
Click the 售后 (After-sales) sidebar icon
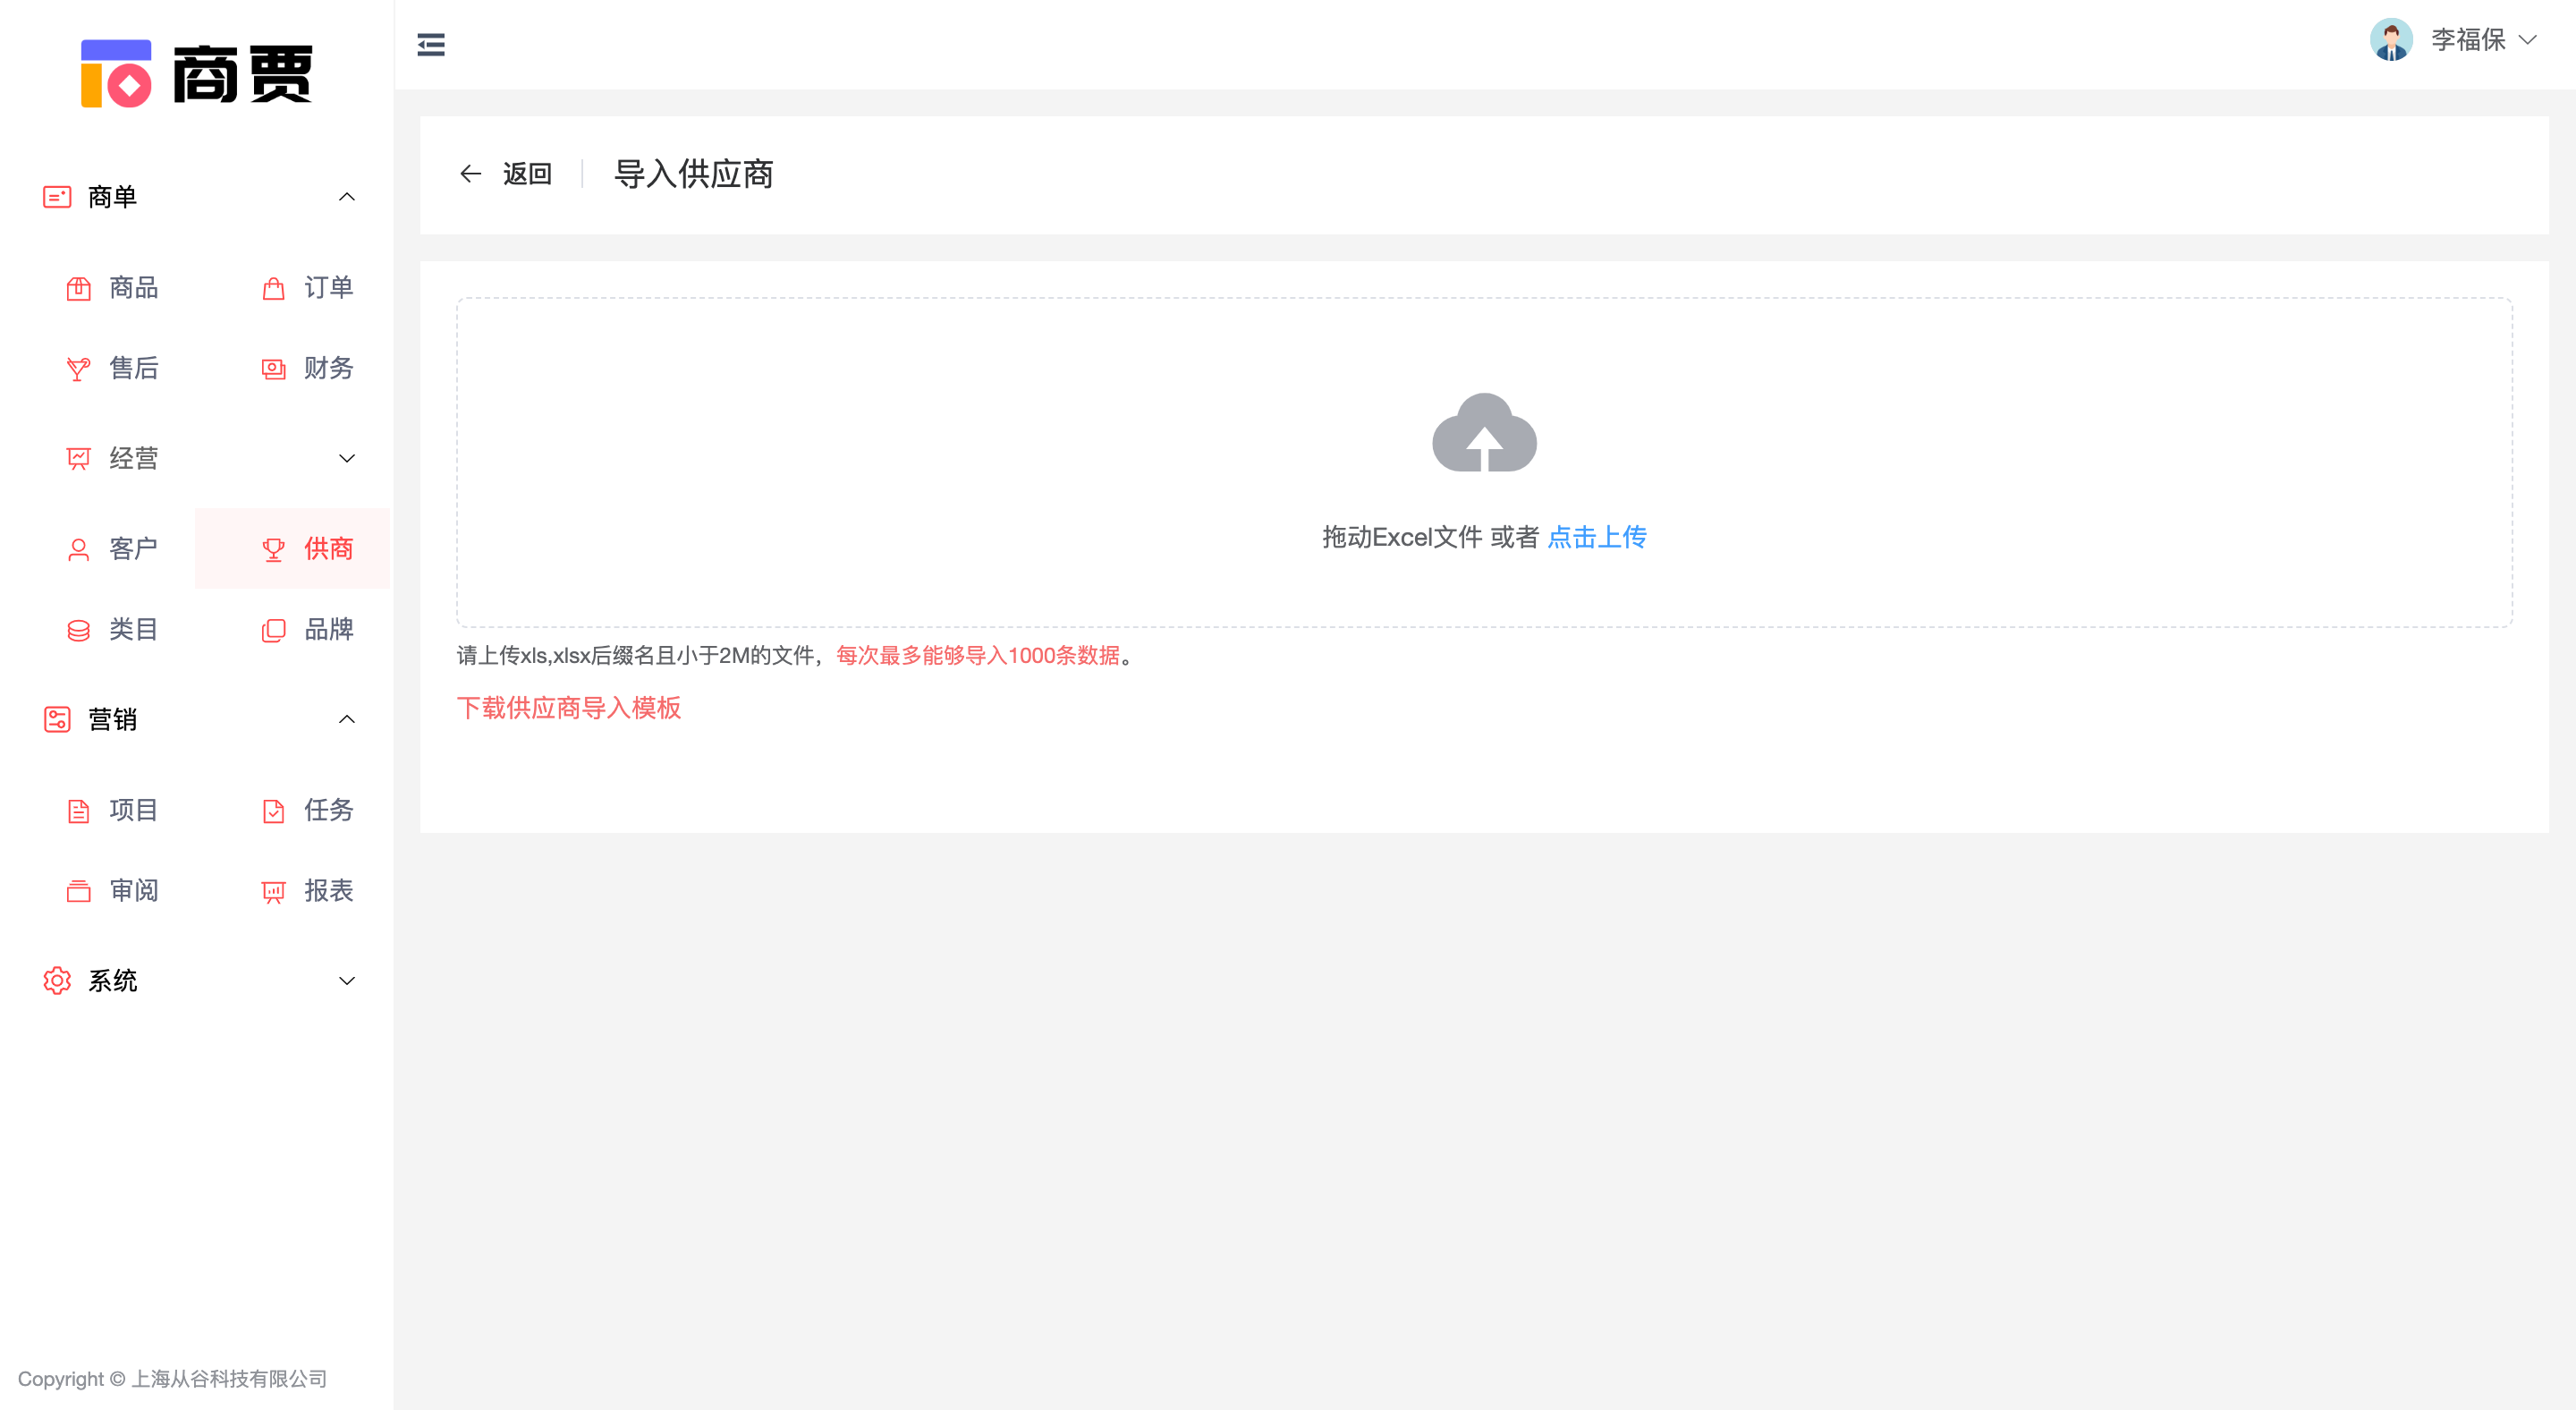coord(79,368)
